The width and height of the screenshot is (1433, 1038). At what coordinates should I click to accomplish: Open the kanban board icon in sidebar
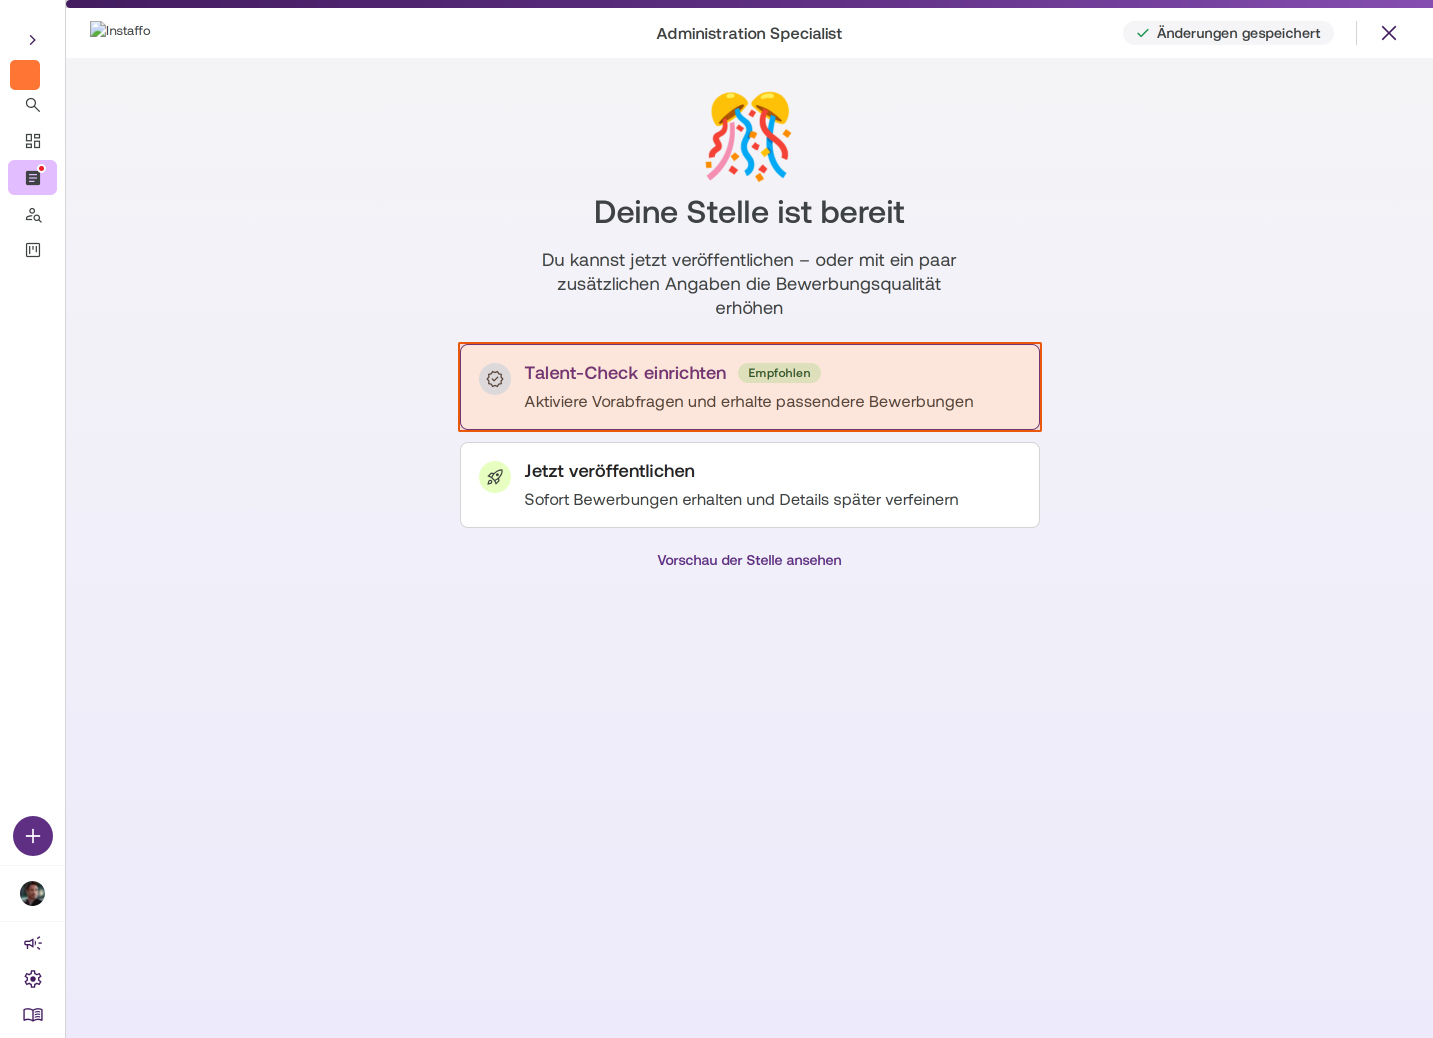33,250
